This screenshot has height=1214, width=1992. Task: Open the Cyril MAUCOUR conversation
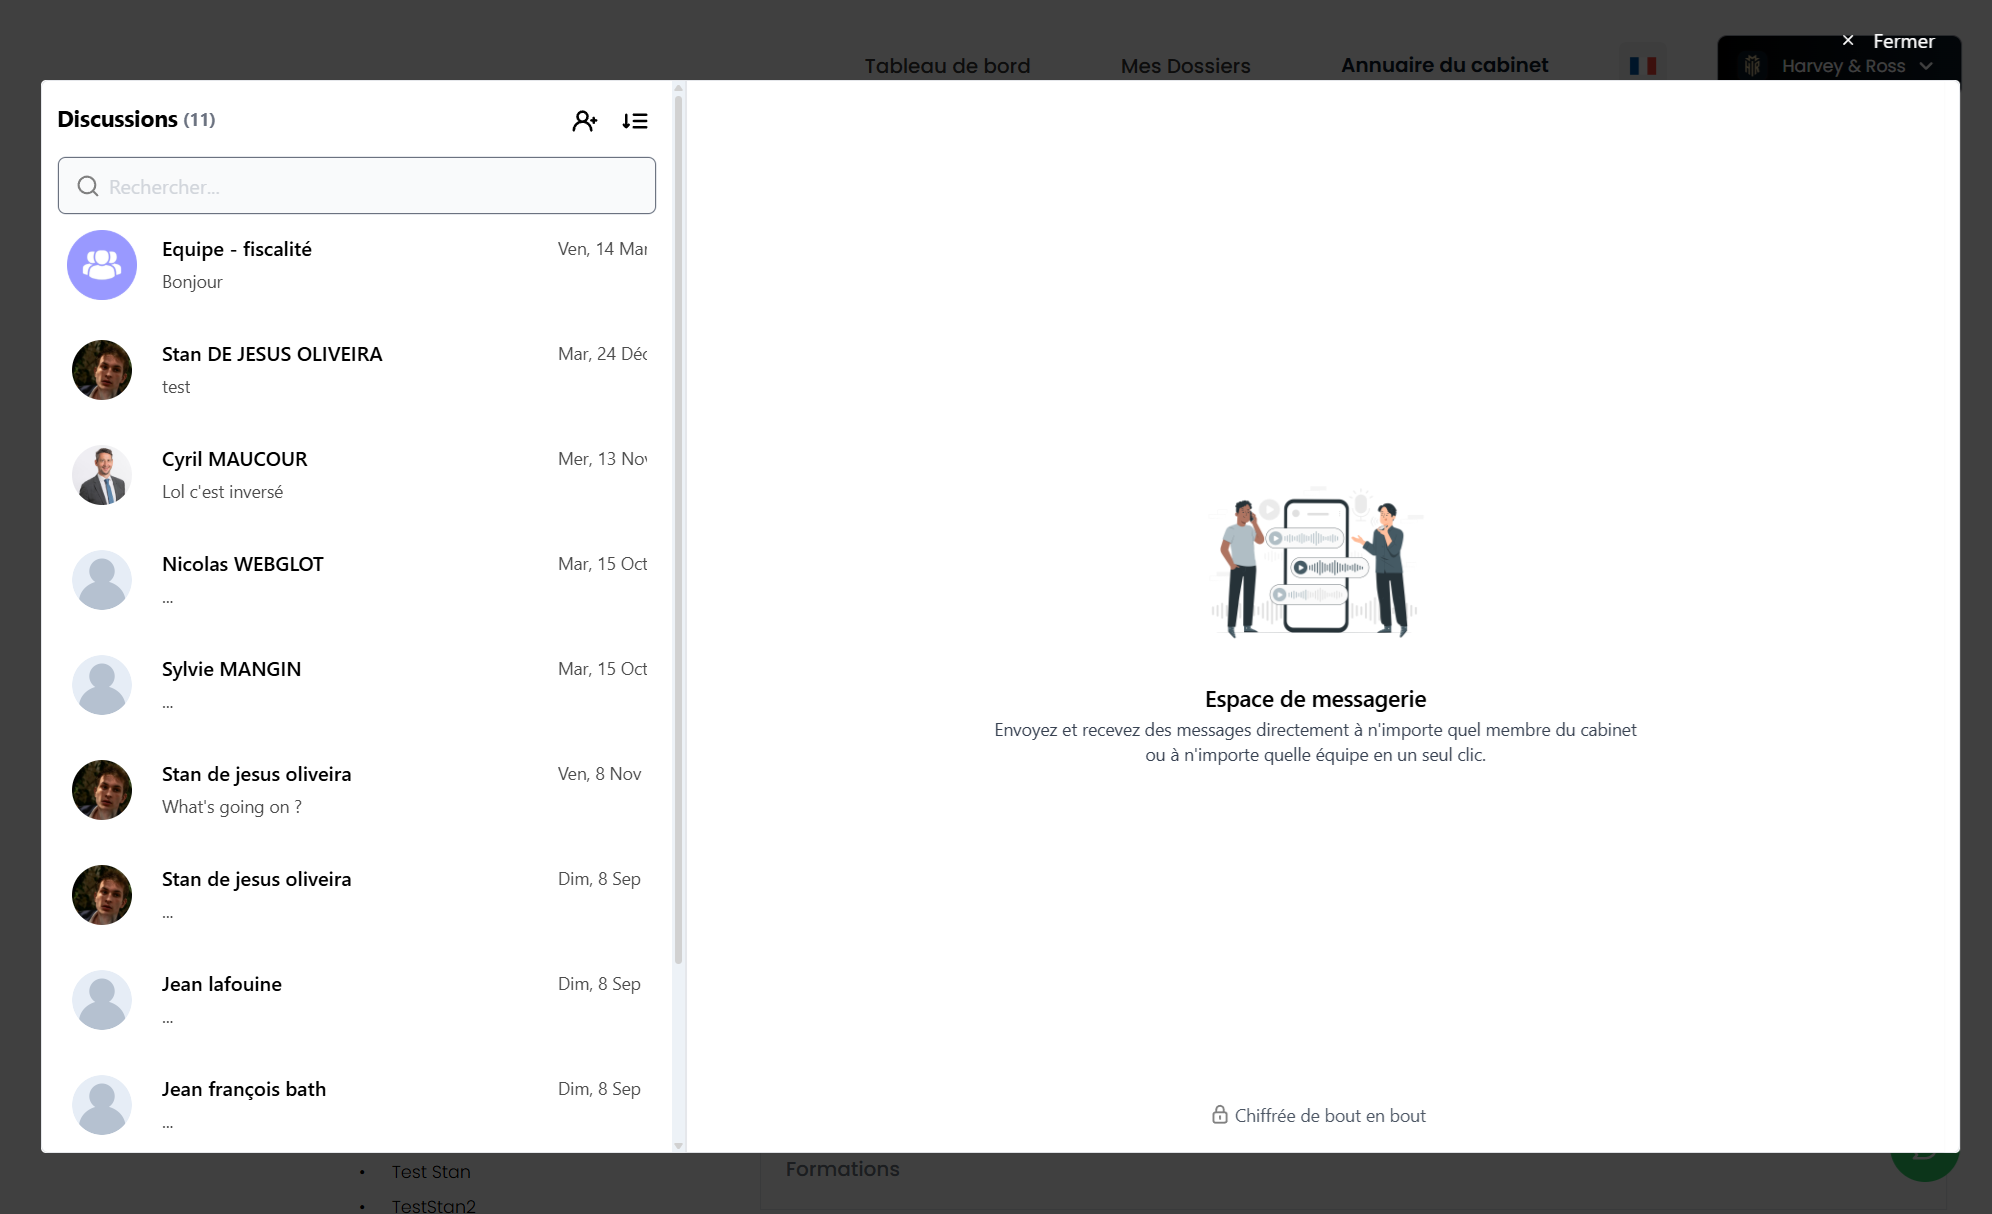pyautogui.click(x=357, y=475)
